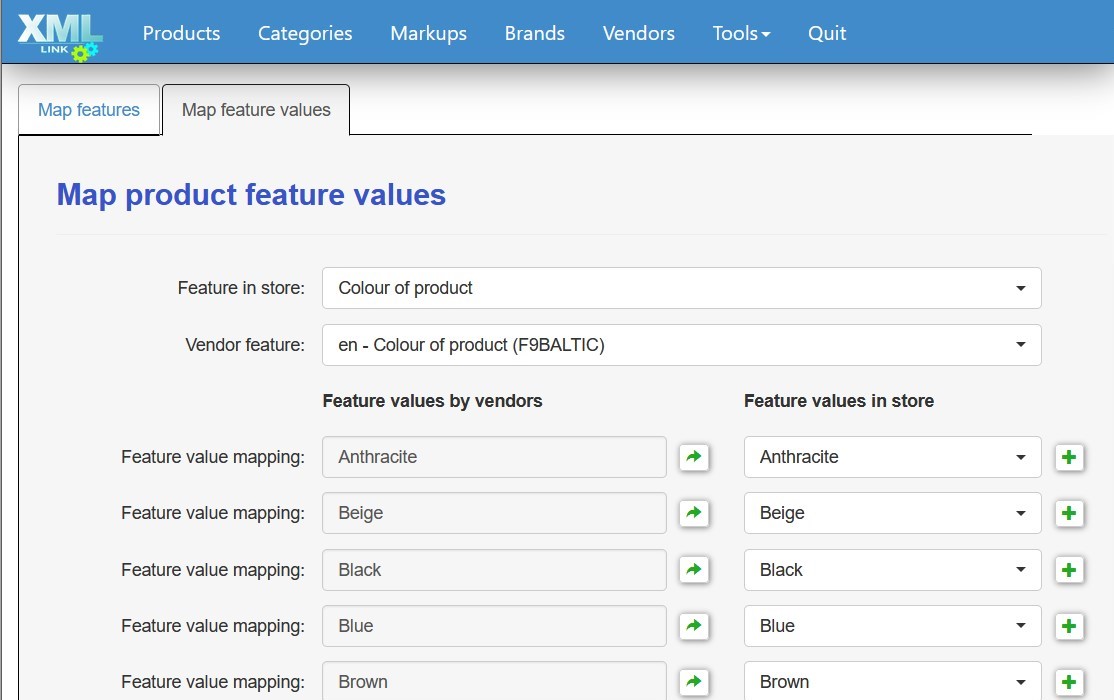The height and width of the screenshot is (700, 1114).
Task: Click the Feature values by vendors header
Action: 433,401
